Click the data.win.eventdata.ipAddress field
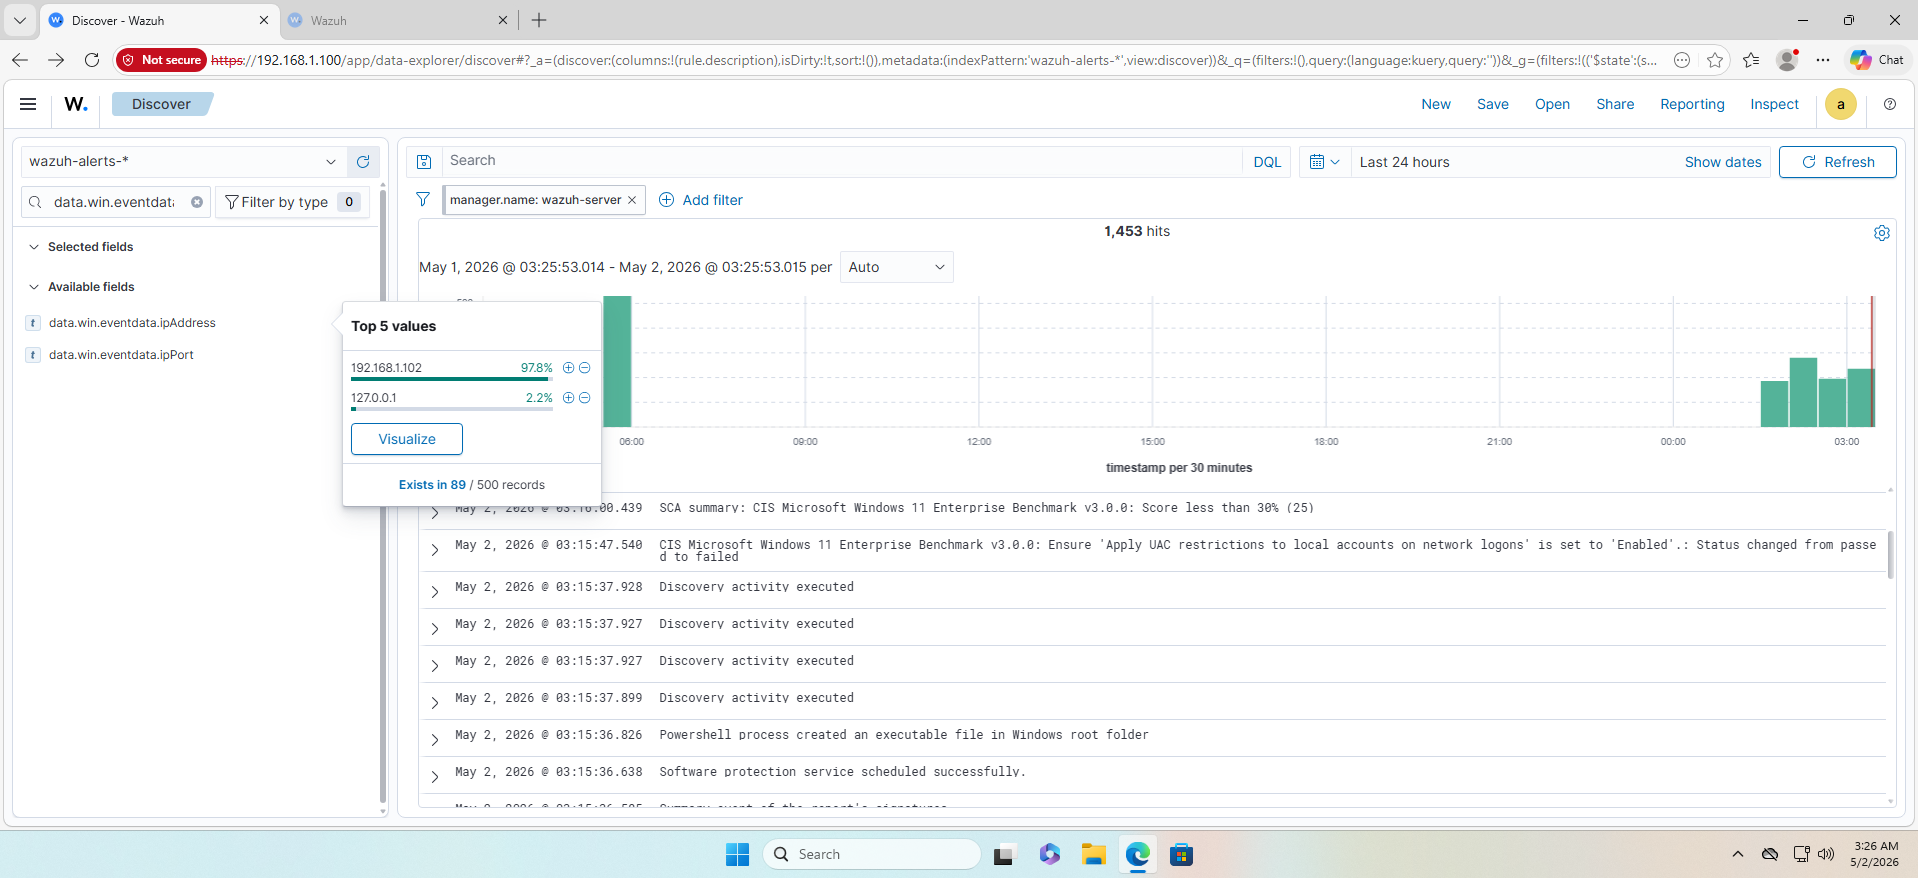Image resolution: width=1918 pixels, height=878 pixels. click(132, 323)
